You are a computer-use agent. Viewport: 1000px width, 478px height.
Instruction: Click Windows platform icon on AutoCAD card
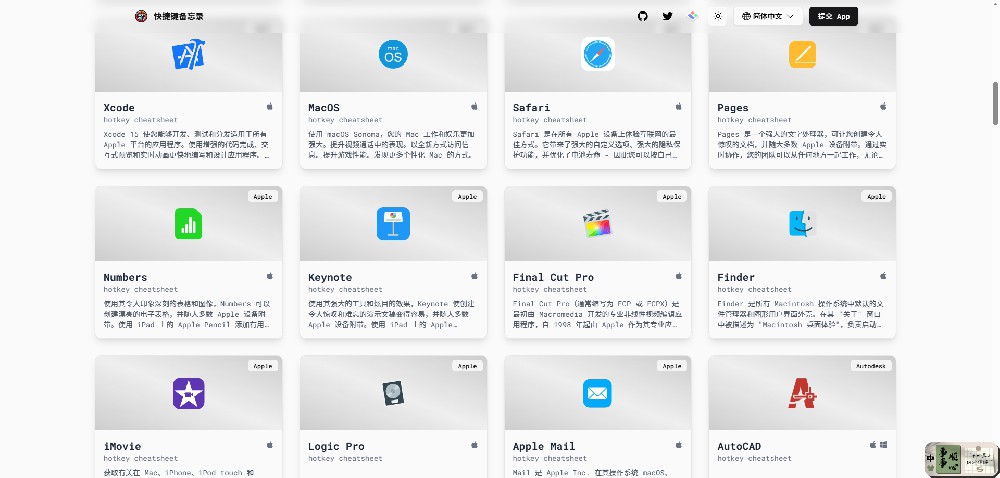(x=884, y=445)
